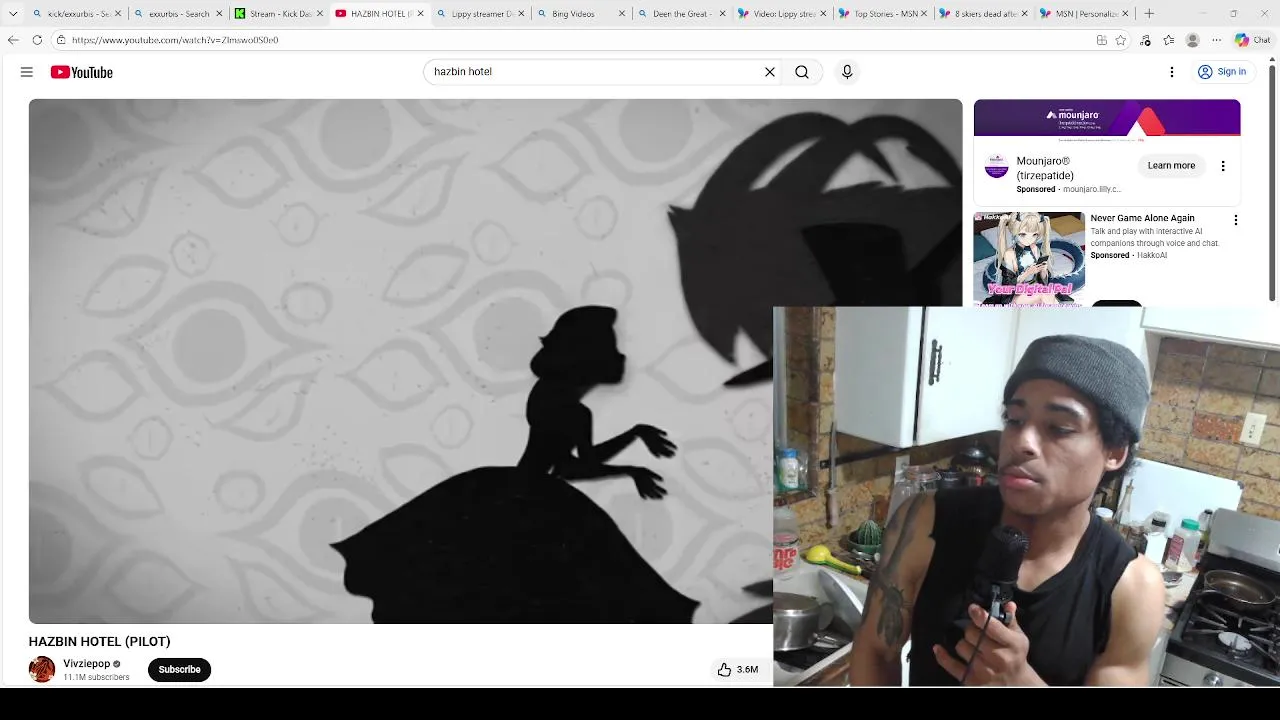Switch to the 'Bing Videos' tab
Image resolution: width=1280 pixels, height=720 pixels.
point(581,14)
